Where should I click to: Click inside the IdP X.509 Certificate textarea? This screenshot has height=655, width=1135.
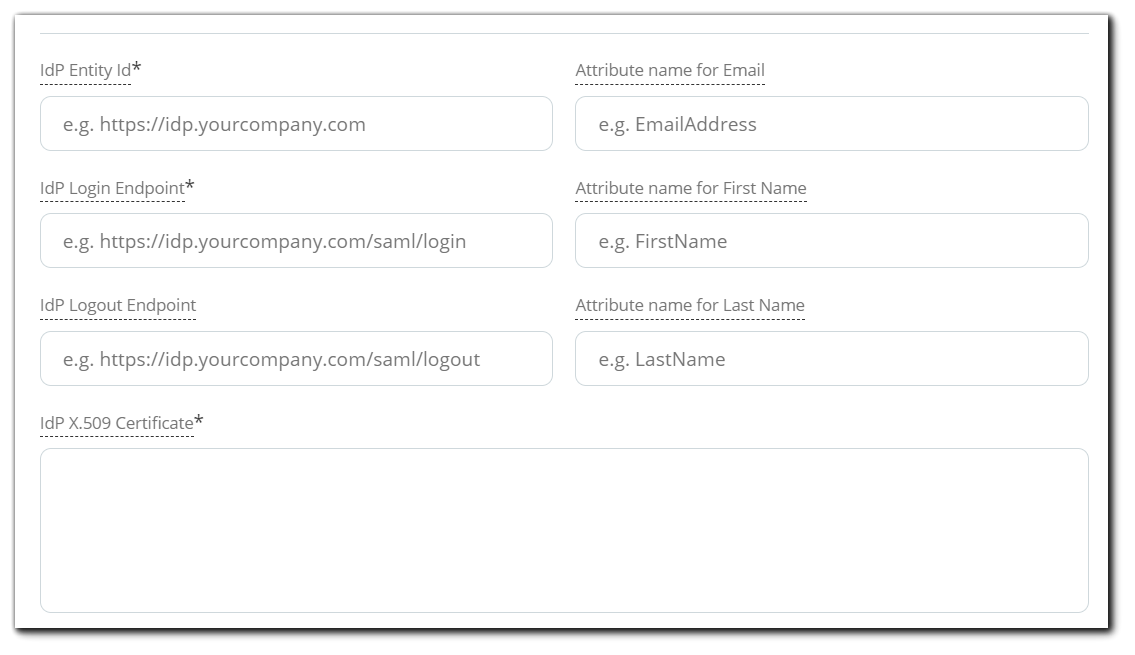(564, 531)
